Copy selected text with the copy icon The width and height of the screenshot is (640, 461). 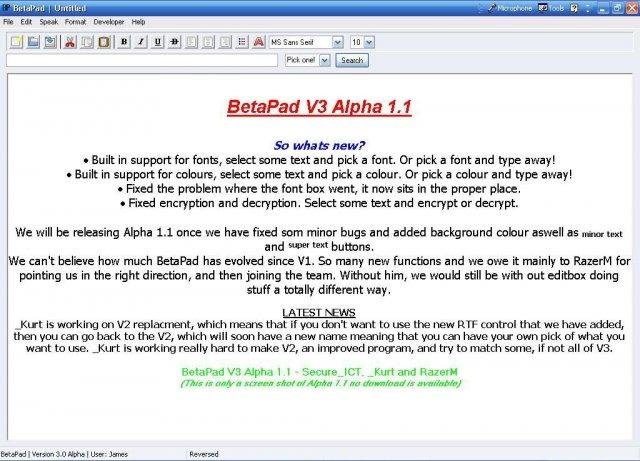(87, 42)
